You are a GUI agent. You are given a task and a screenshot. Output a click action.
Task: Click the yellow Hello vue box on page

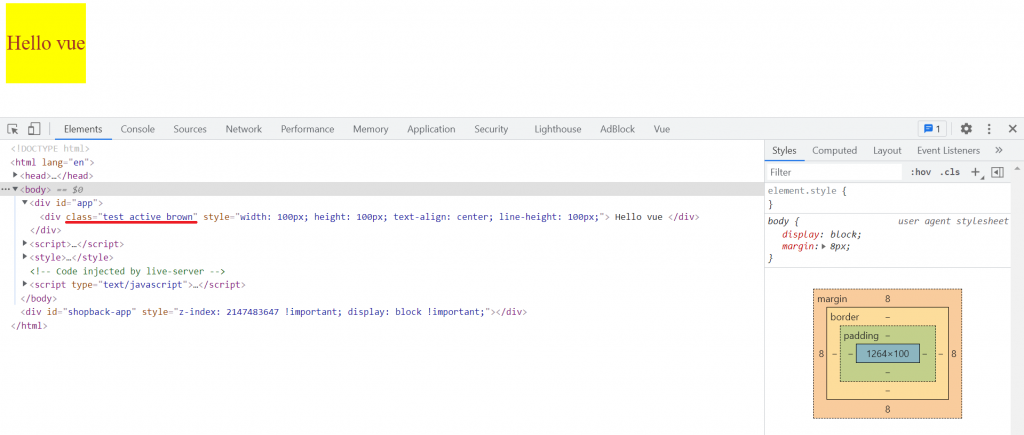[46, 43]
